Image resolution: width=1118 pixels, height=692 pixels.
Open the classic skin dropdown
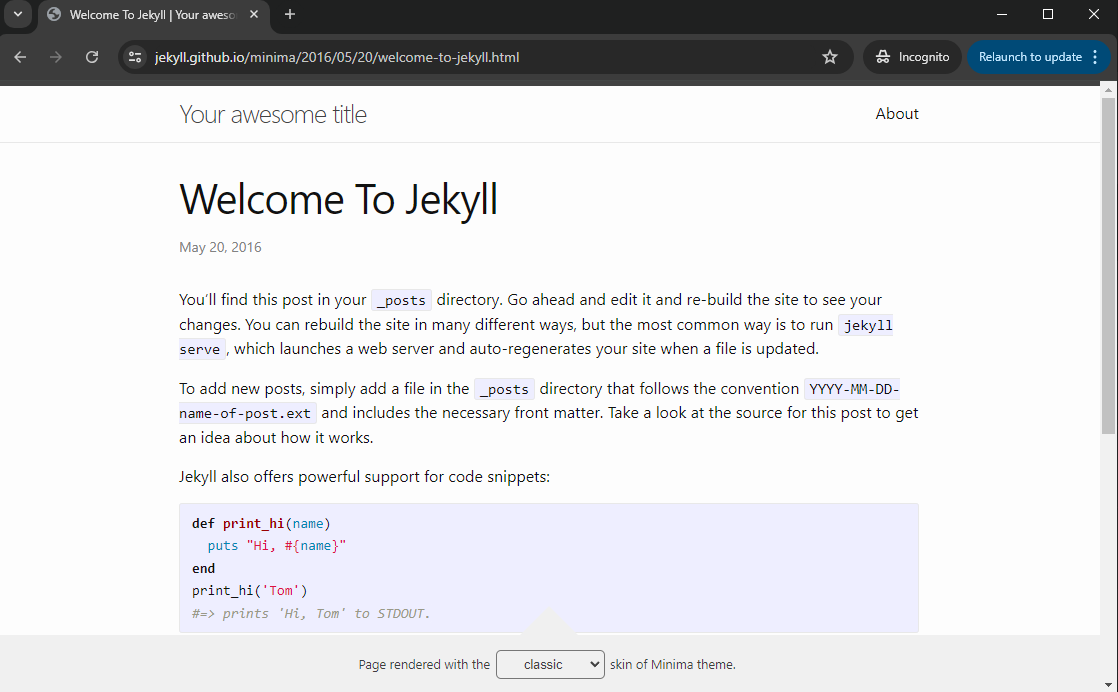click(550, 664)
